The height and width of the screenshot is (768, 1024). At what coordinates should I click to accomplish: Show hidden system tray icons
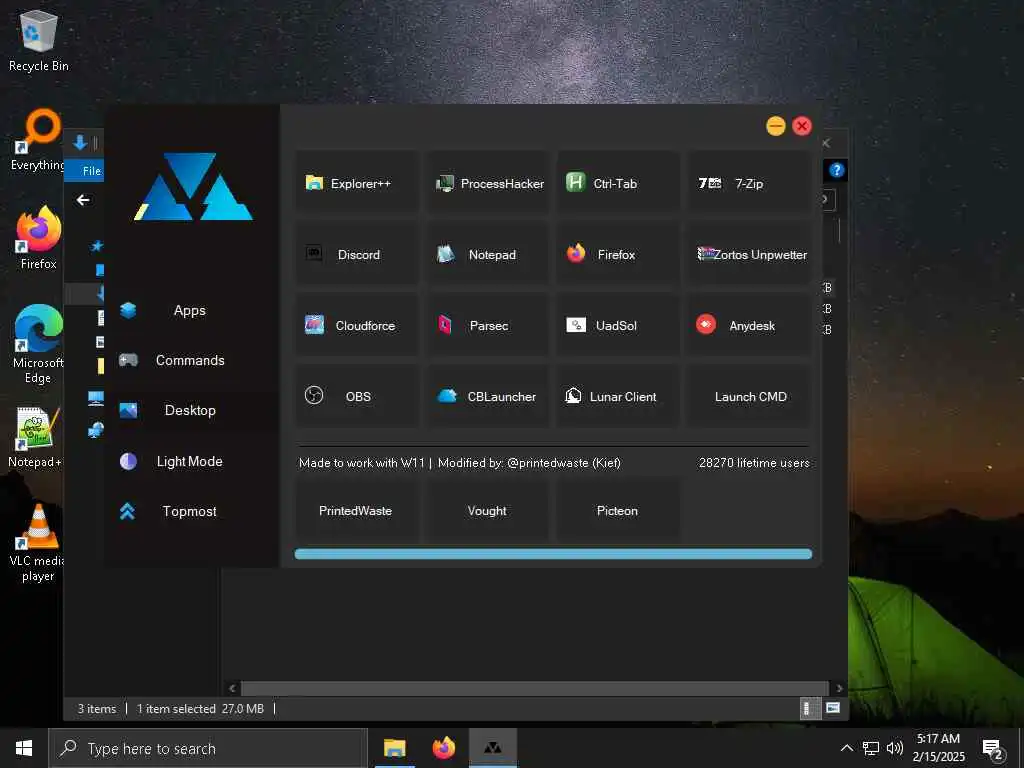point(846,748)
